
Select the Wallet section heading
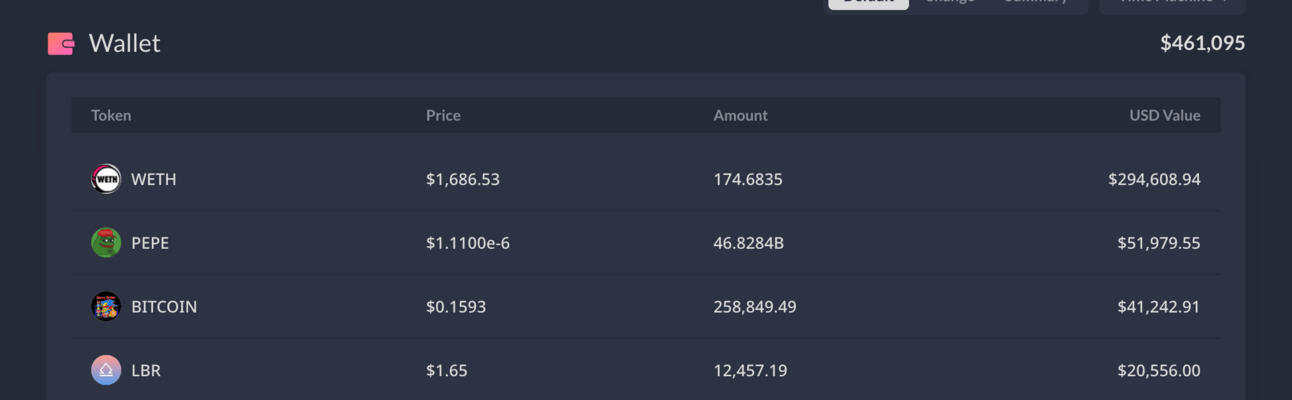coord(125,44)
